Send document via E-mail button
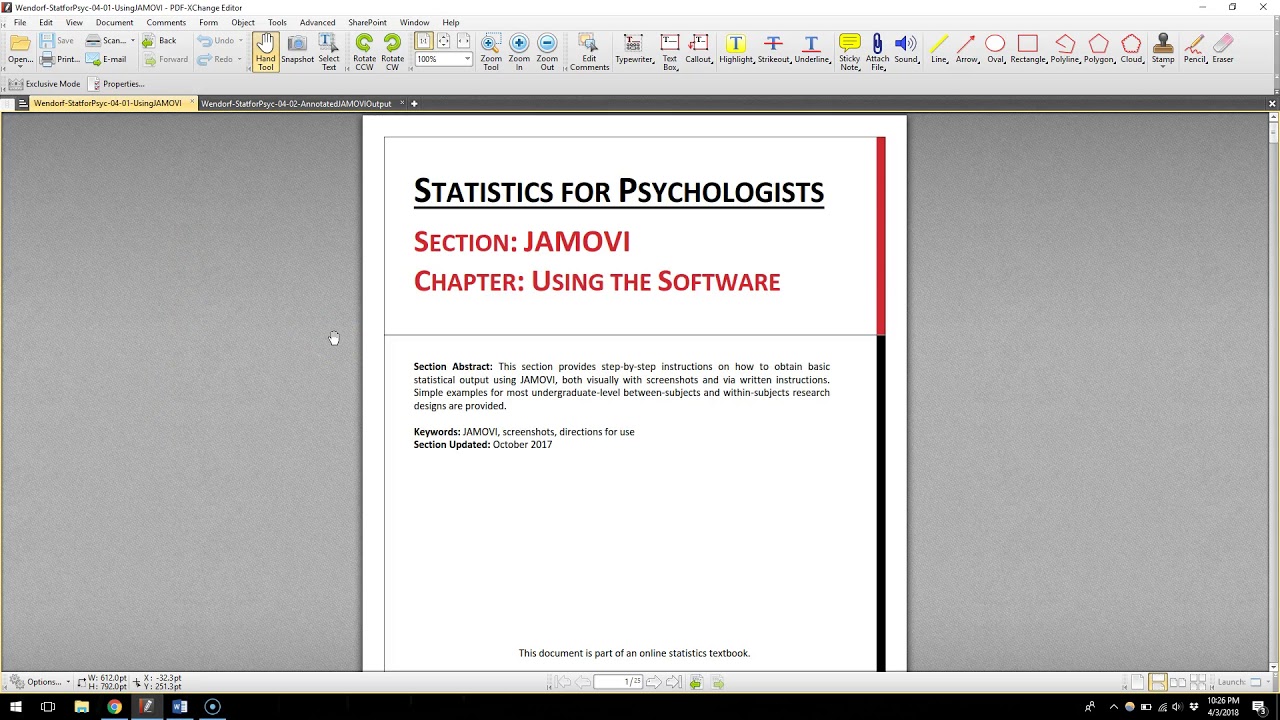Screen dimensions: 1280x720 106,59
